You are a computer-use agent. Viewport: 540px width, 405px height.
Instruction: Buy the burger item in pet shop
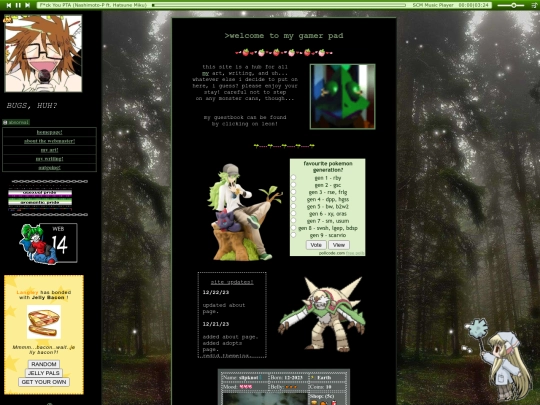314,402
